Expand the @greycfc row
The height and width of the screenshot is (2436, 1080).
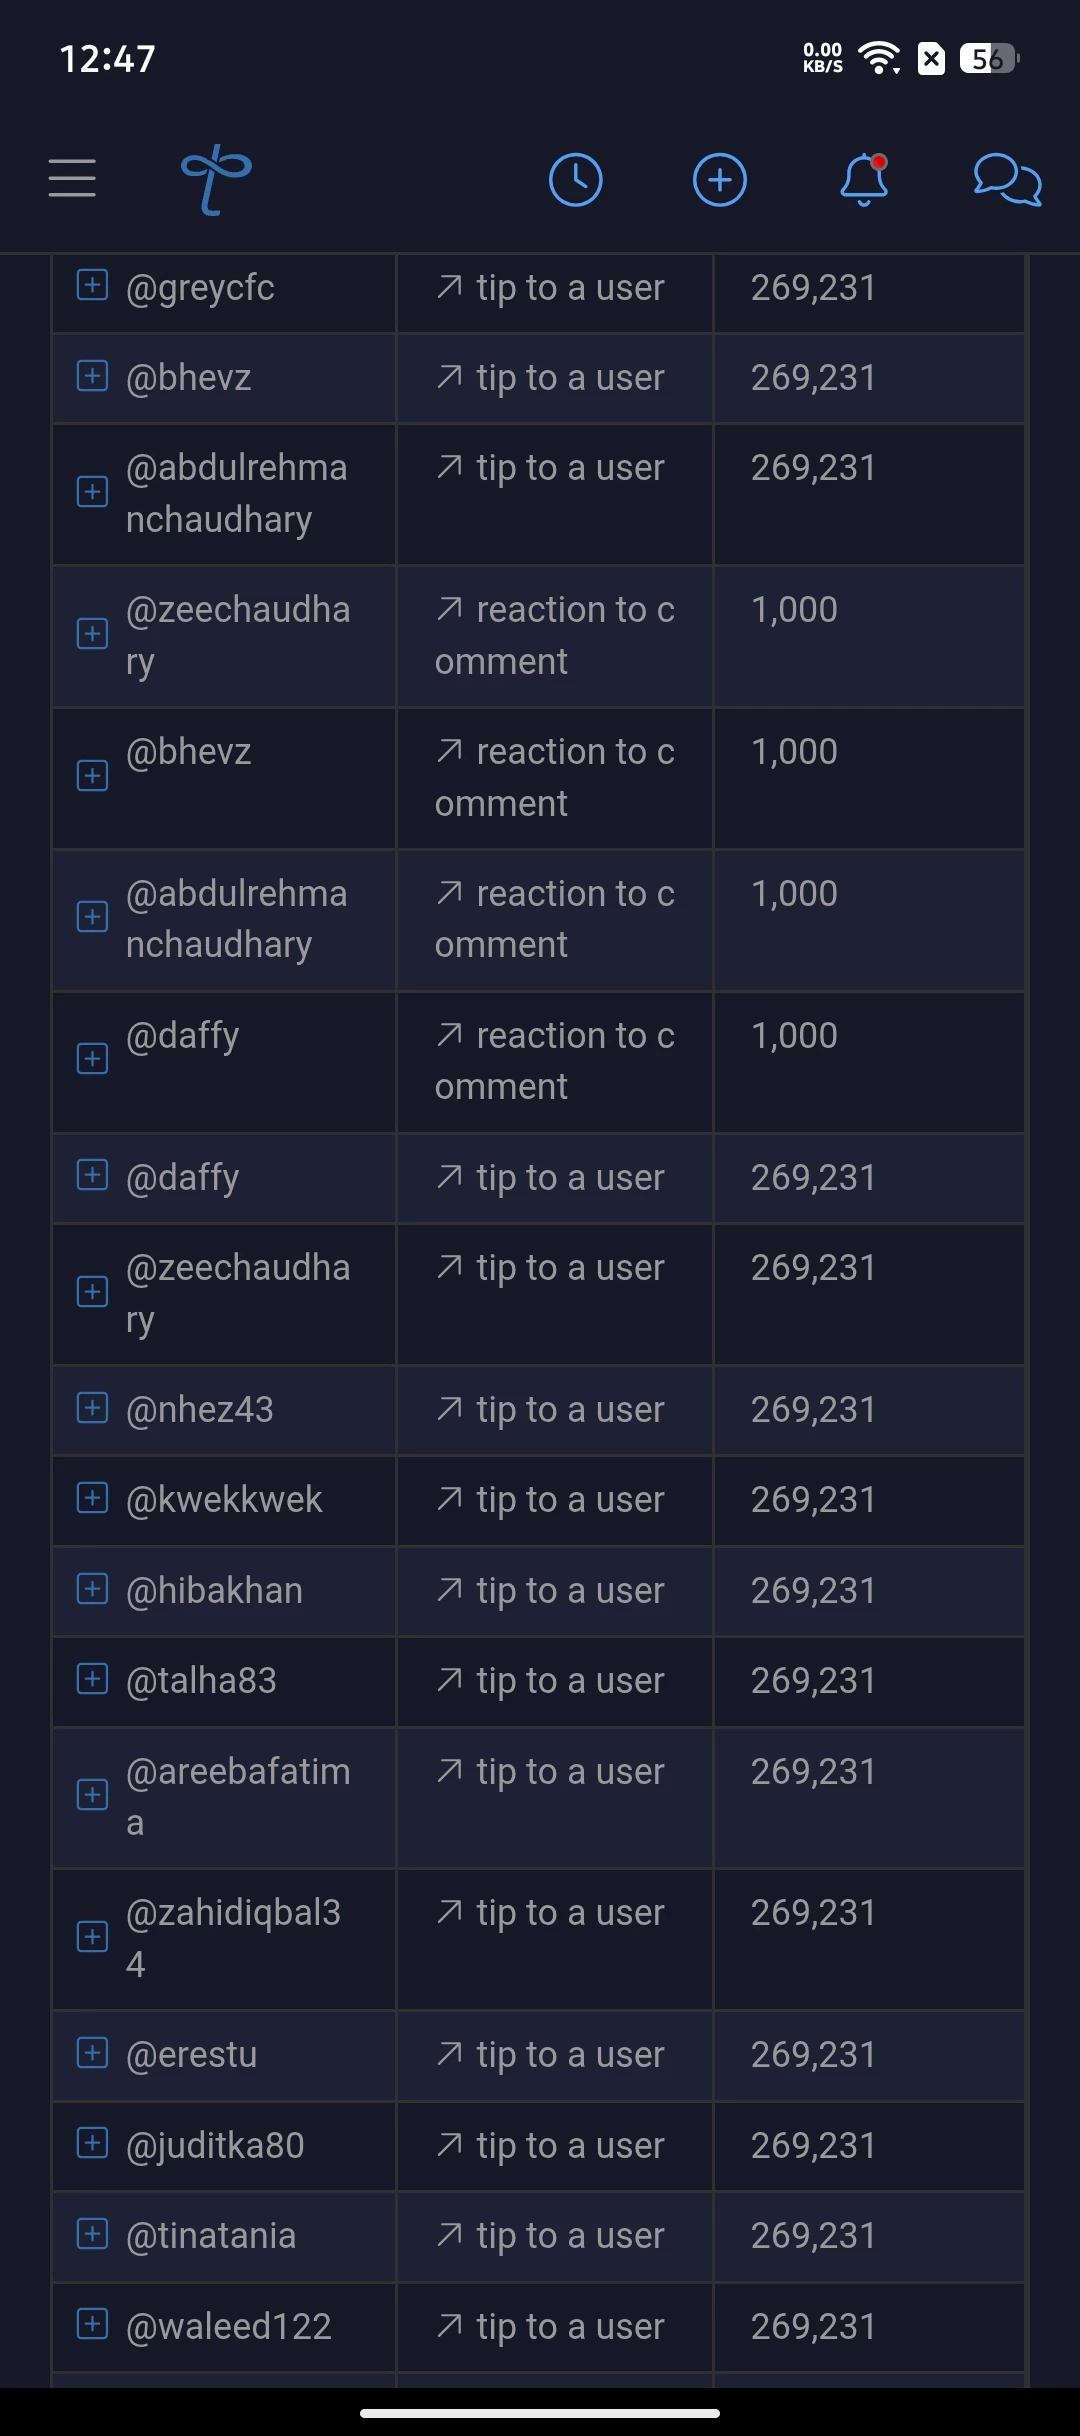(x=93, y=286)
